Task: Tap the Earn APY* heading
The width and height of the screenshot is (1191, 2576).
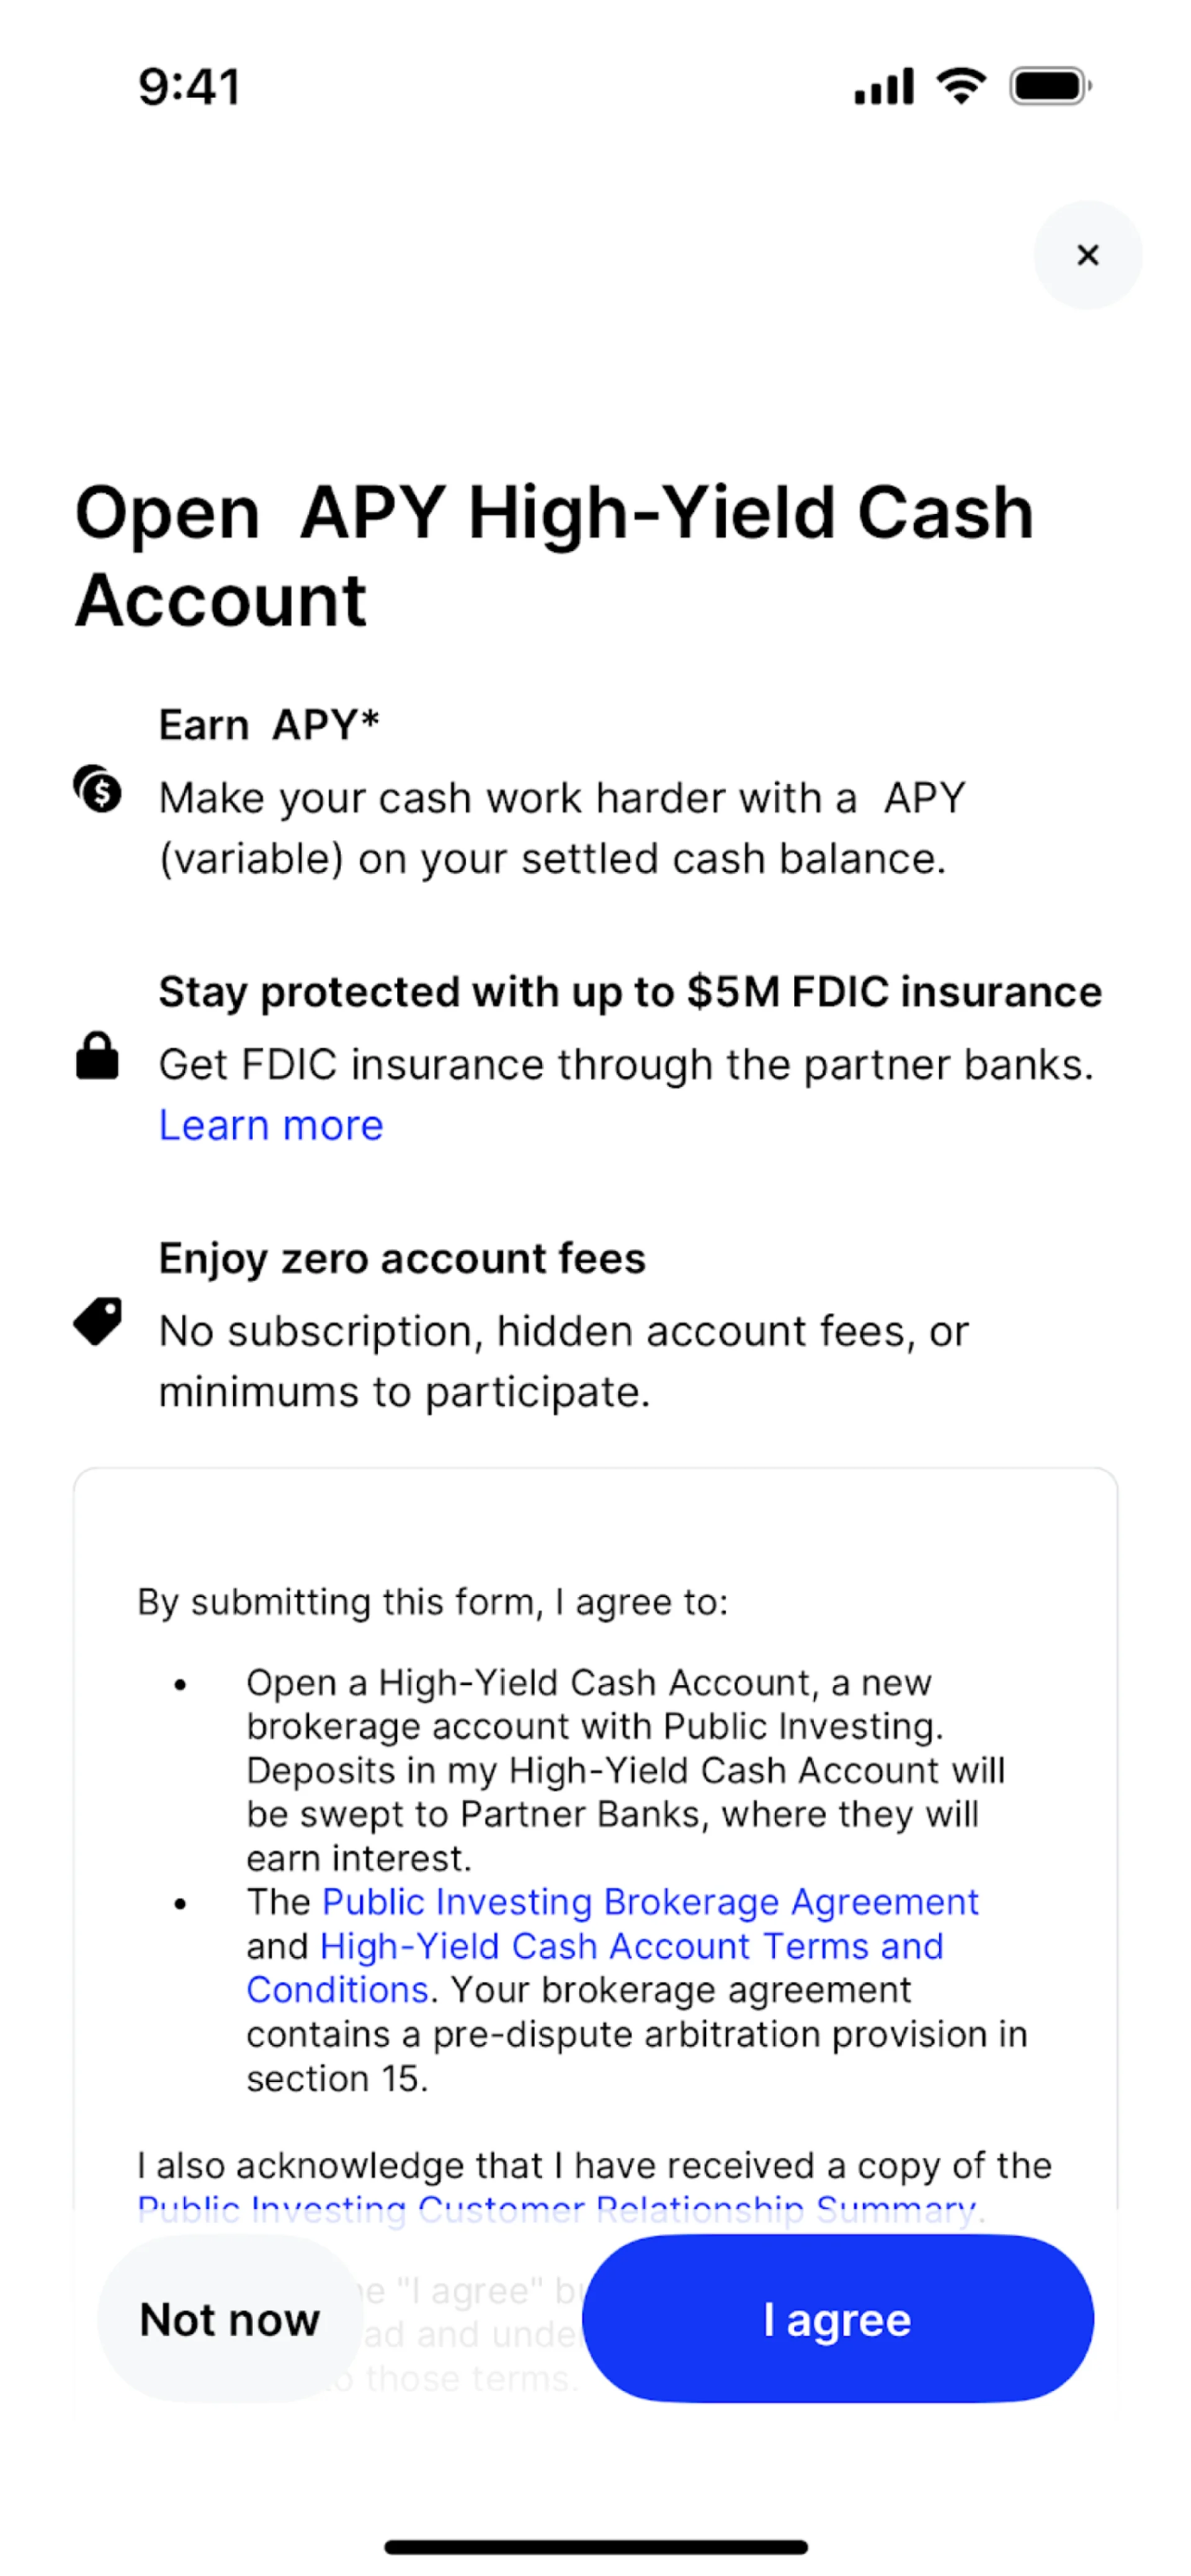Action: [x=269, y=725]
